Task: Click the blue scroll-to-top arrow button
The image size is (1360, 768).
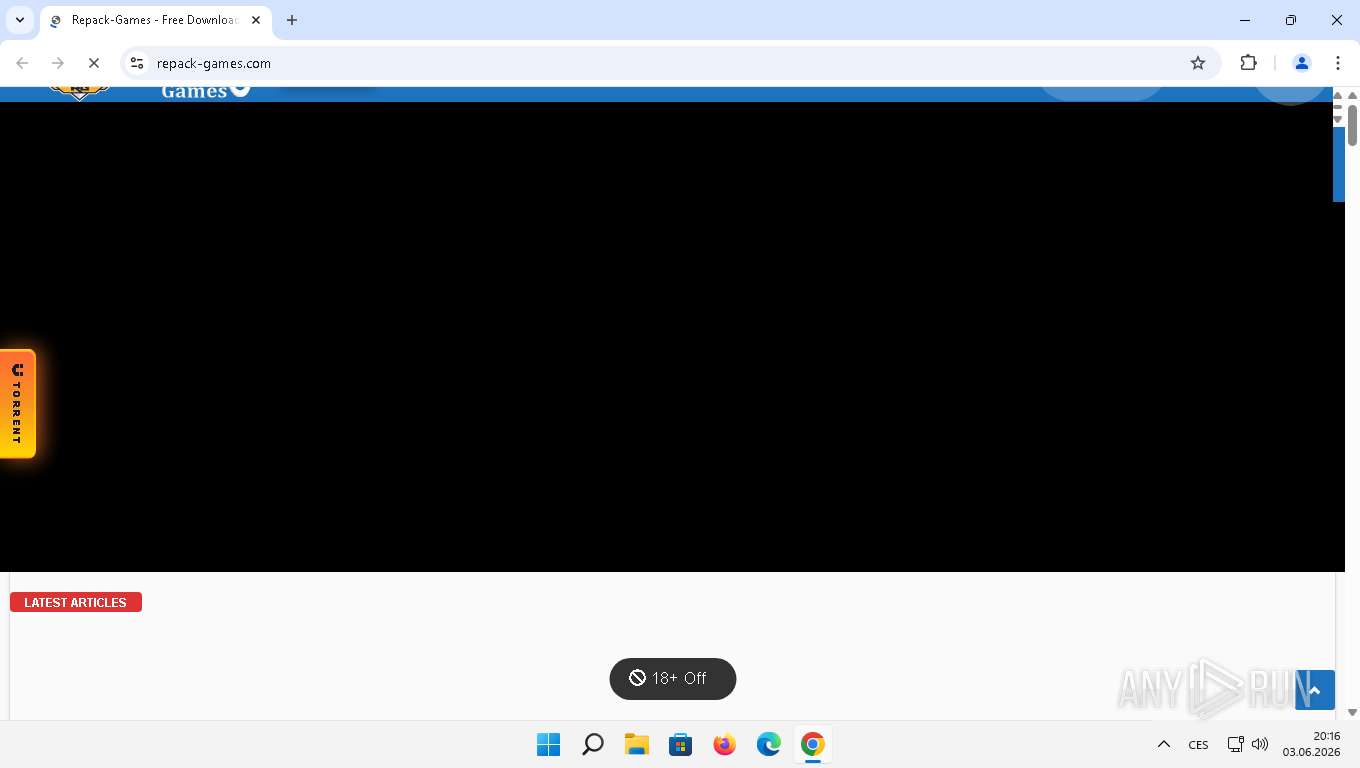Action: click(1315, 690)
